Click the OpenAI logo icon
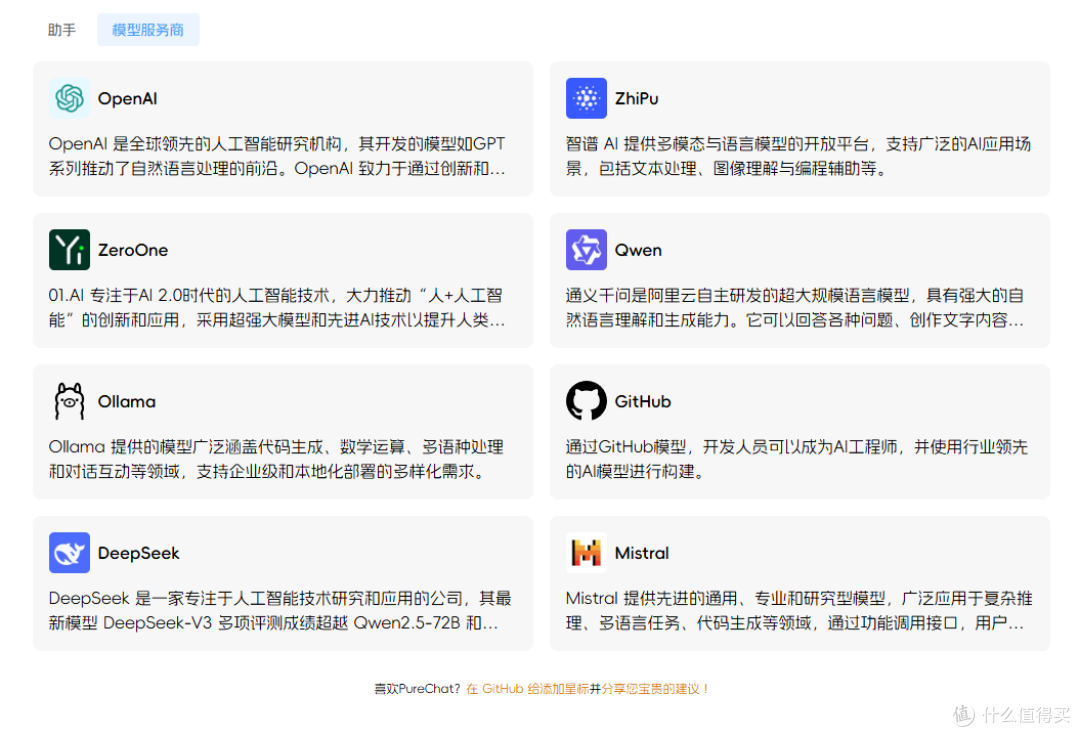 coord(69,98)
